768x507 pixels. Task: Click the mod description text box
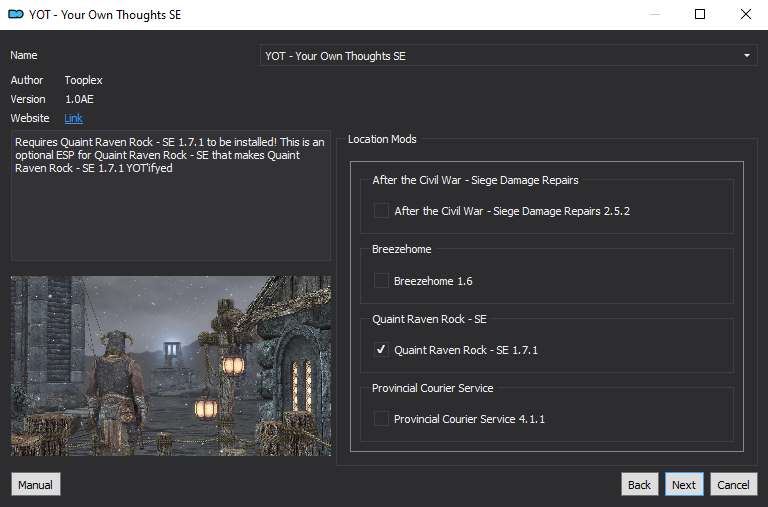[x=171, y=195]
